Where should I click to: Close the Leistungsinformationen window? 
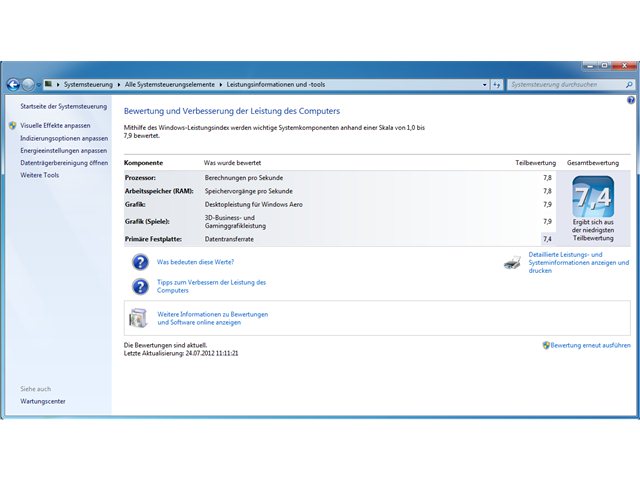click(624, 65)
